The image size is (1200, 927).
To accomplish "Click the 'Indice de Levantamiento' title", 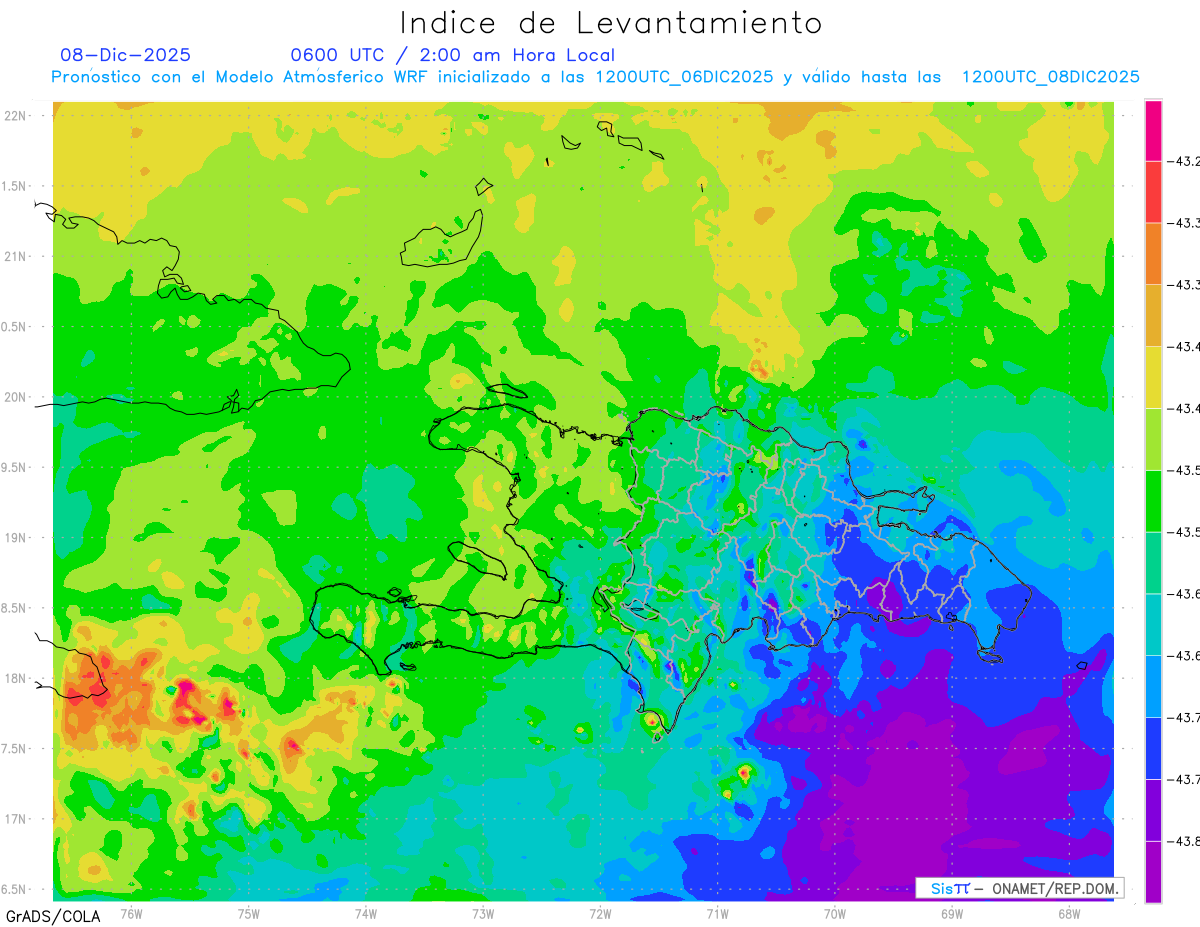I will 611,22.
